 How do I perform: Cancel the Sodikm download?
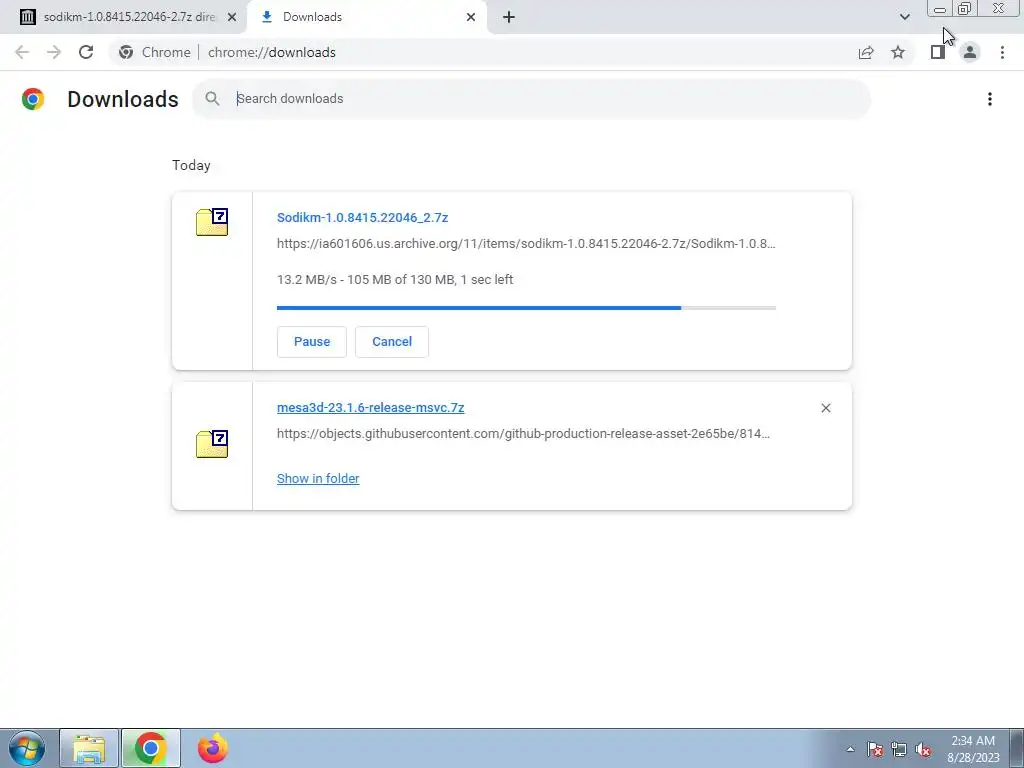392,342
